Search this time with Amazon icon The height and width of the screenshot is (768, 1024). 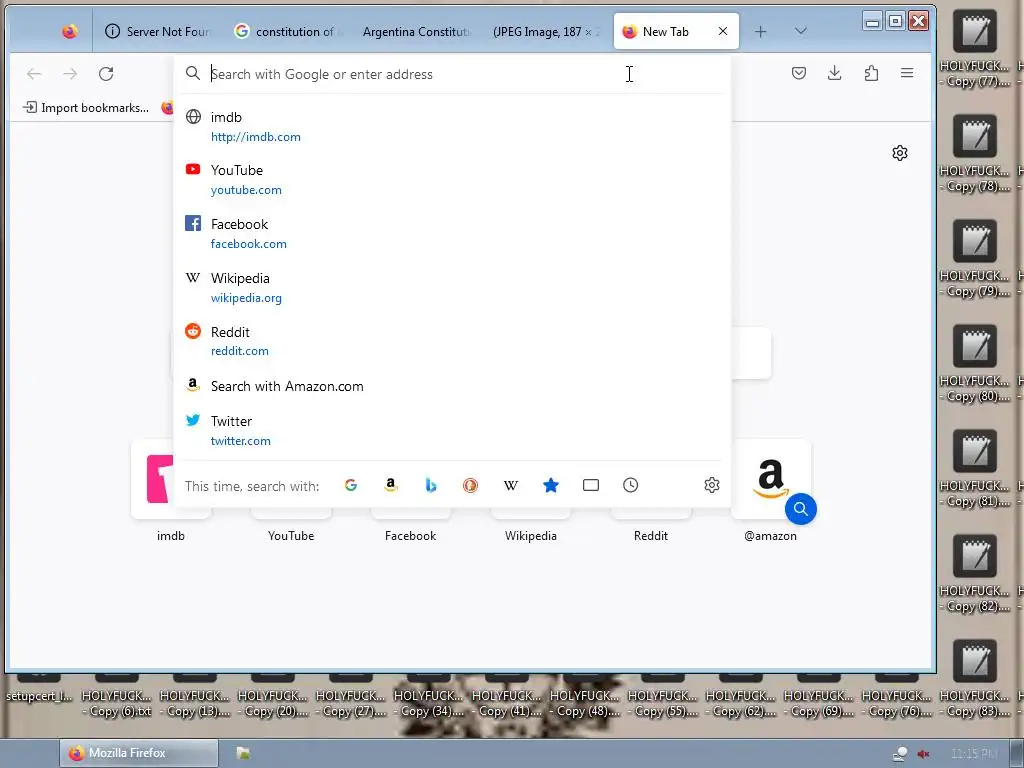tap(391, 485)
